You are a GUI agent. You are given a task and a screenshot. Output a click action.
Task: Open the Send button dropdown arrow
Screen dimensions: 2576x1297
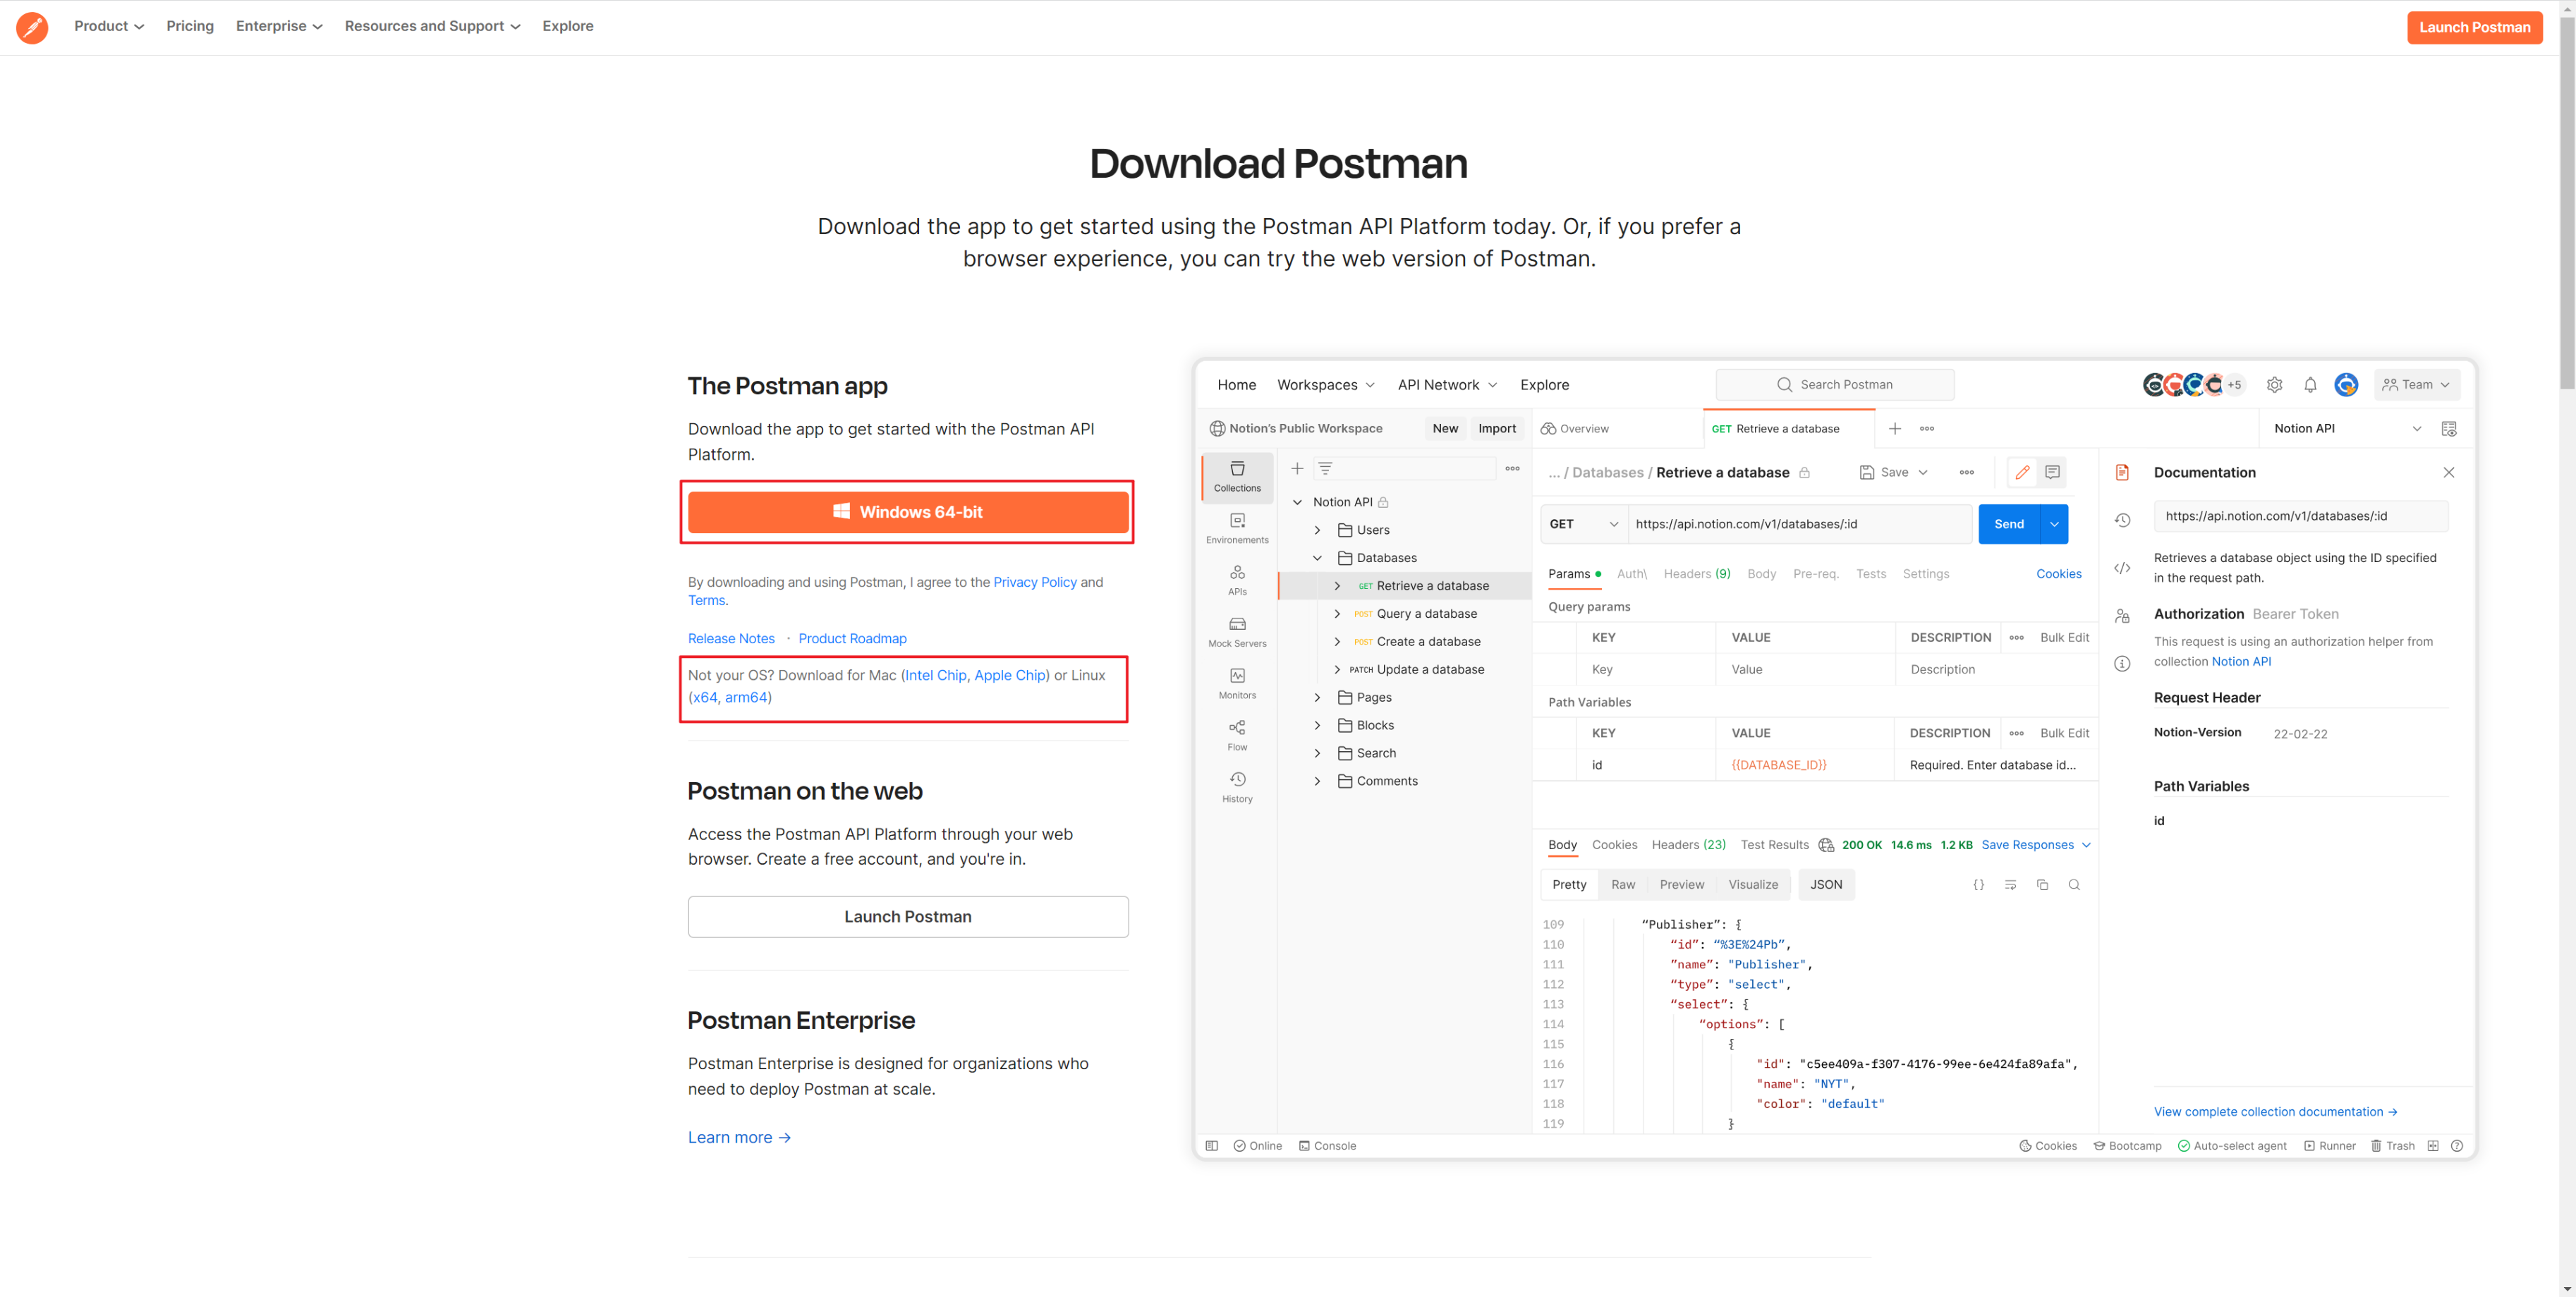[x=2054, y=524]
